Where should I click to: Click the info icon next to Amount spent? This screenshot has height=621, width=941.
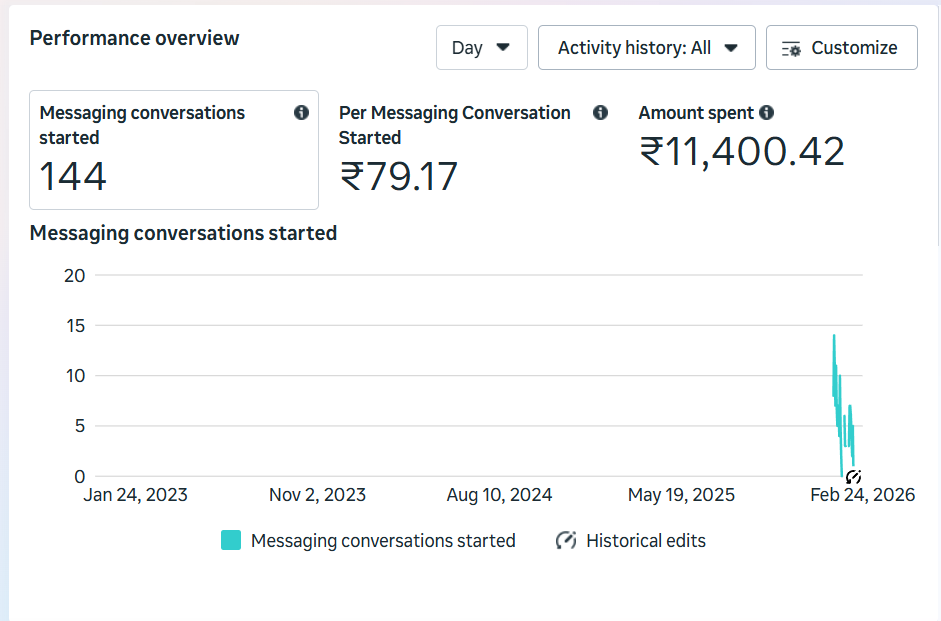pyautogui.click(x=766, y=113)
